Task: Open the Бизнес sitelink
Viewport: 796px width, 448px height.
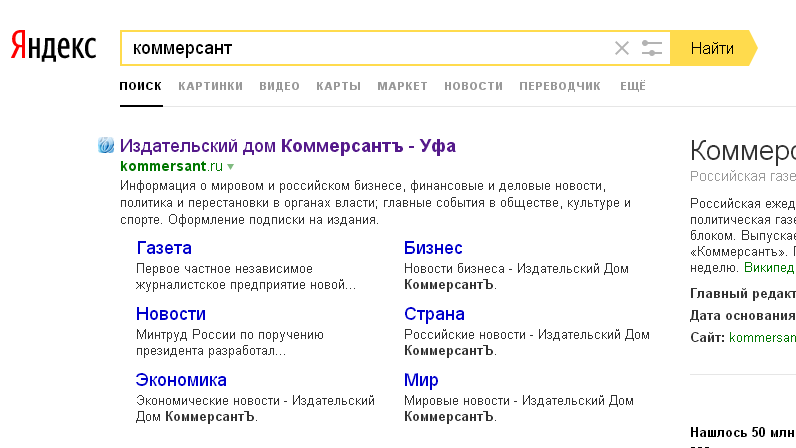Action: click(434, 248)
